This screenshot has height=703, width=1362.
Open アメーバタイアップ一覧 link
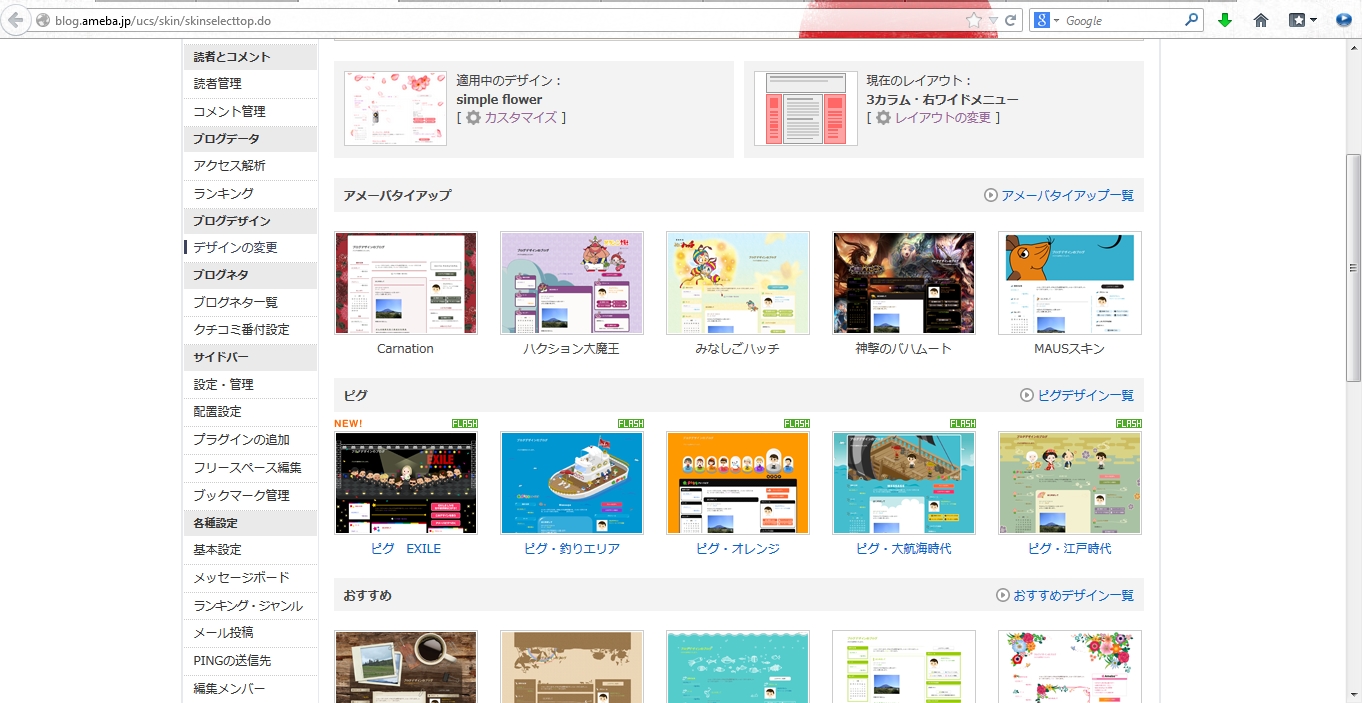[x=1067, y=195]
